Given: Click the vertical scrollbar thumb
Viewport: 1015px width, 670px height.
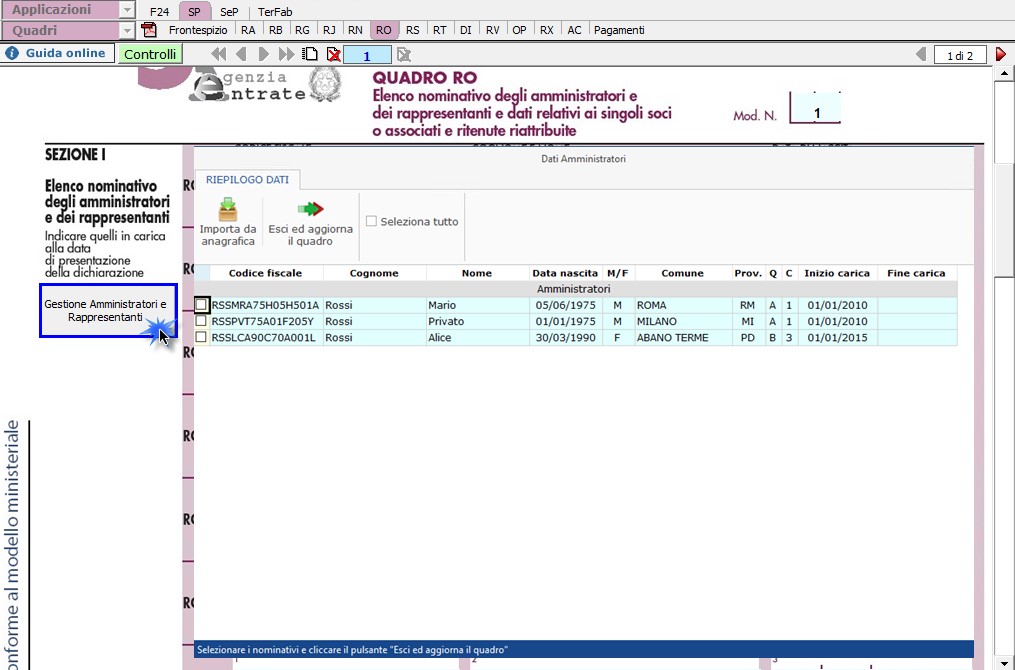Looking at the screenshot, I should [x=1004, y=220].
